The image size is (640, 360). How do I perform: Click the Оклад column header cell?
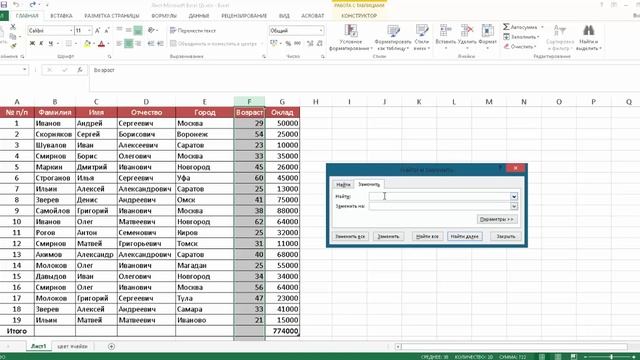(282, 112)
